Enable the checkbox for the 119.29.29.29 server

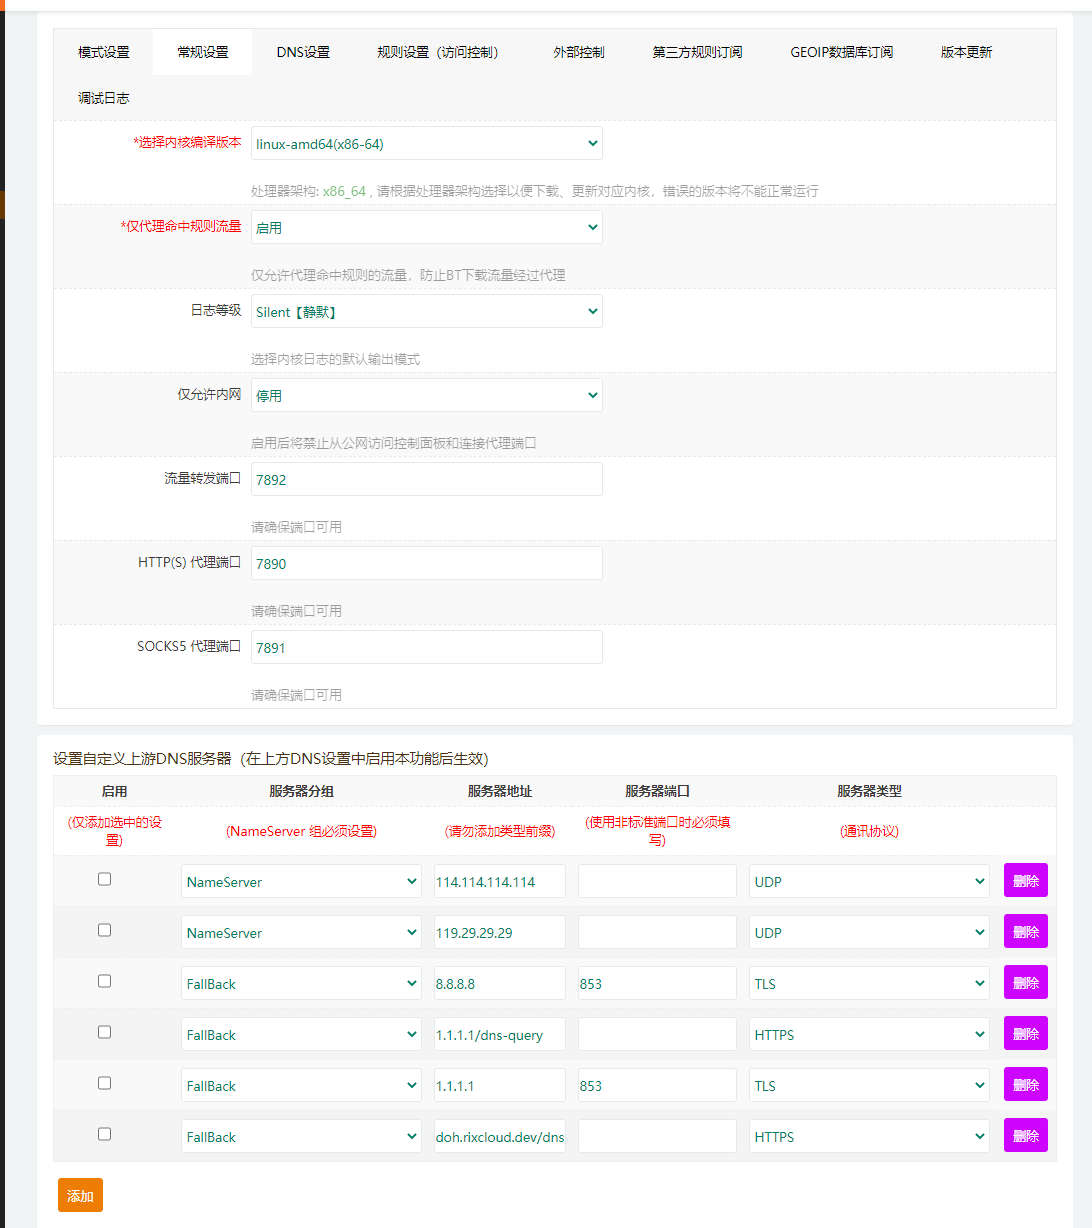(104, 929)
